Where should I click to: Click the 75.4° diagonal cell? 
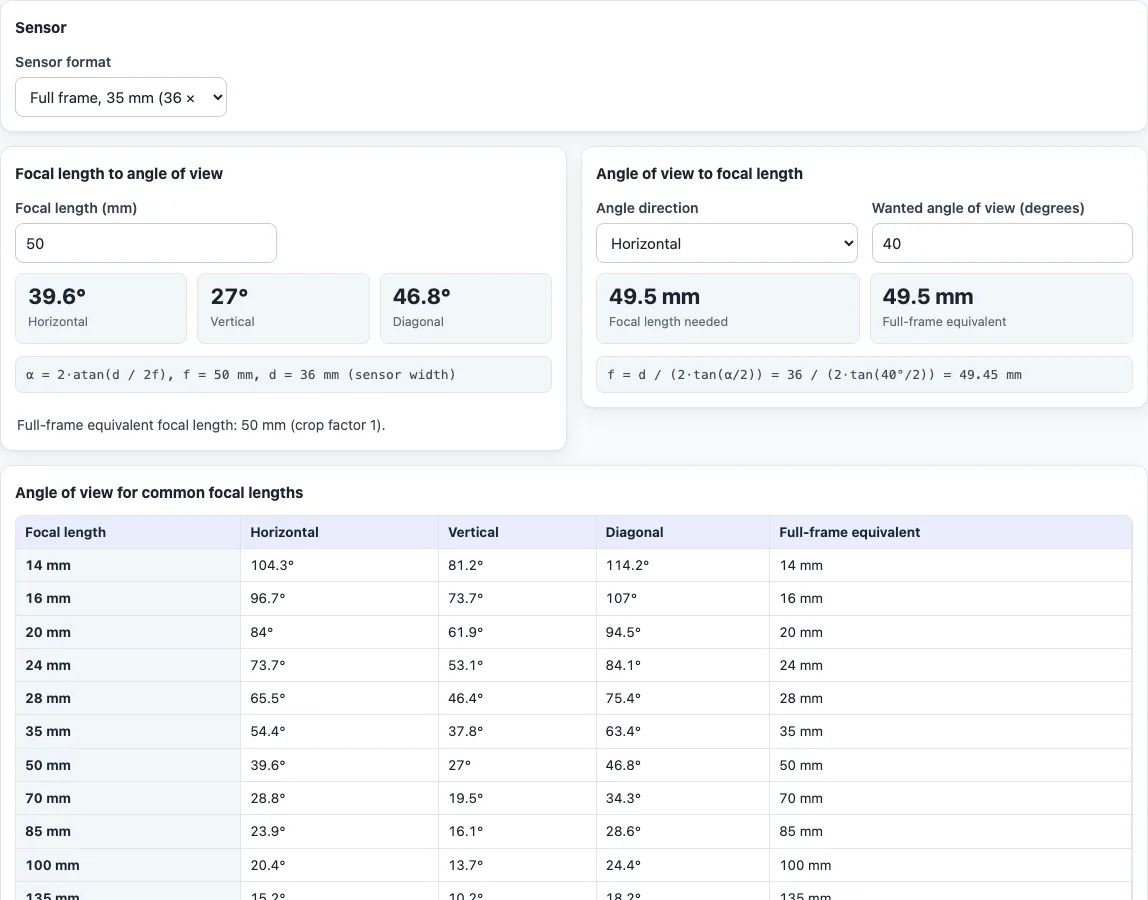click(682, 698)
